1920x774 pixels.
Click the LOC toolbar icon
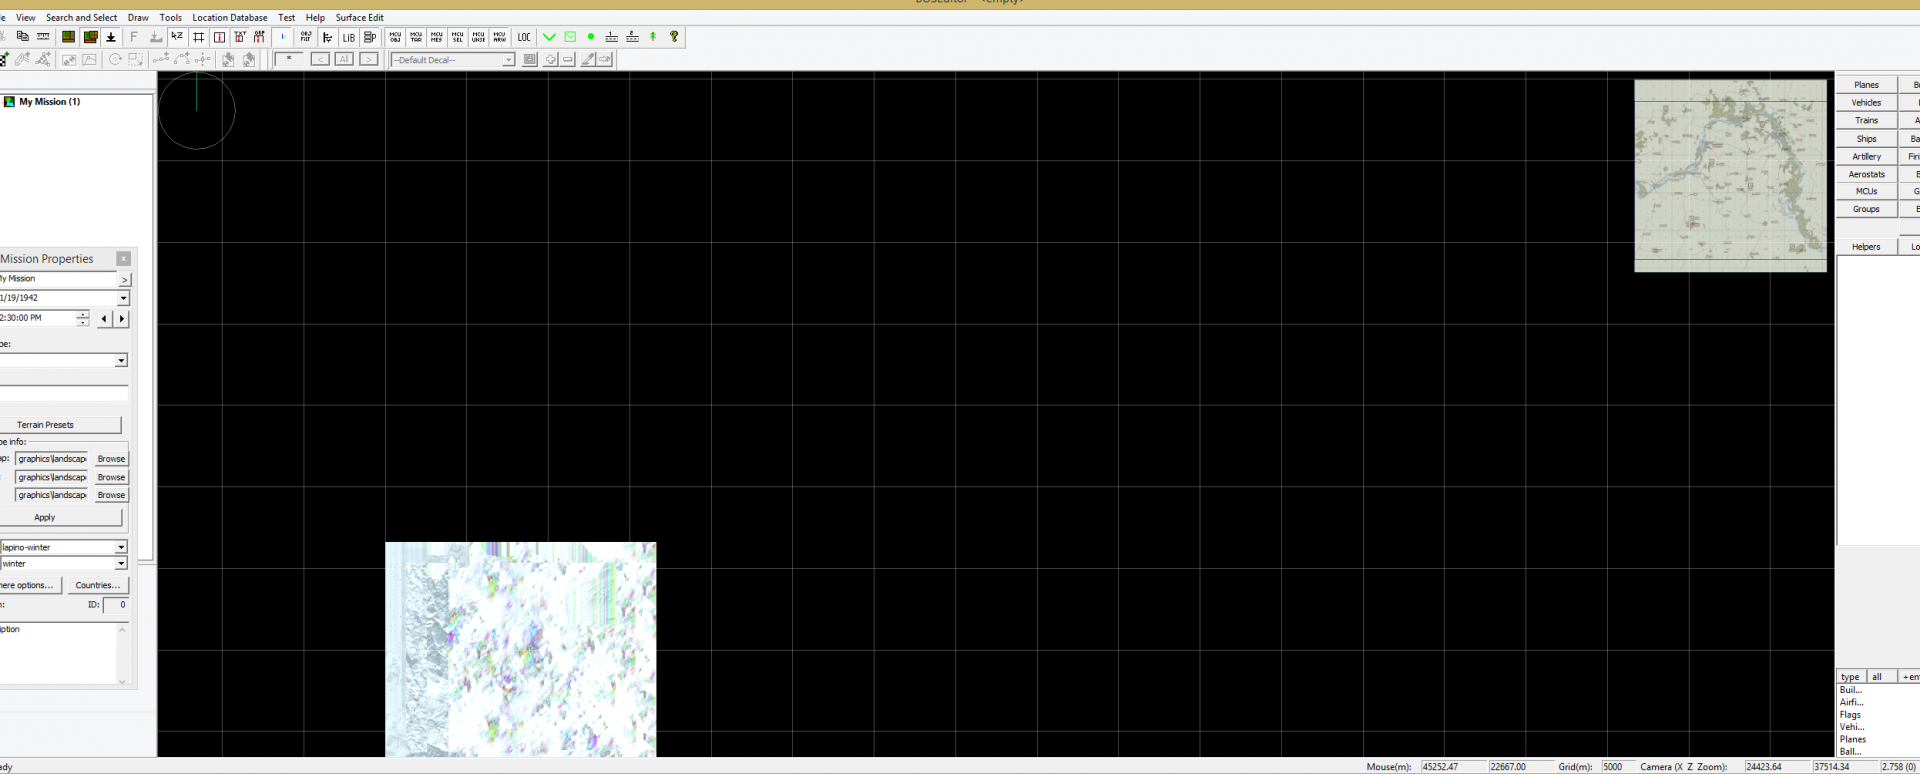(x=524, y=37)
